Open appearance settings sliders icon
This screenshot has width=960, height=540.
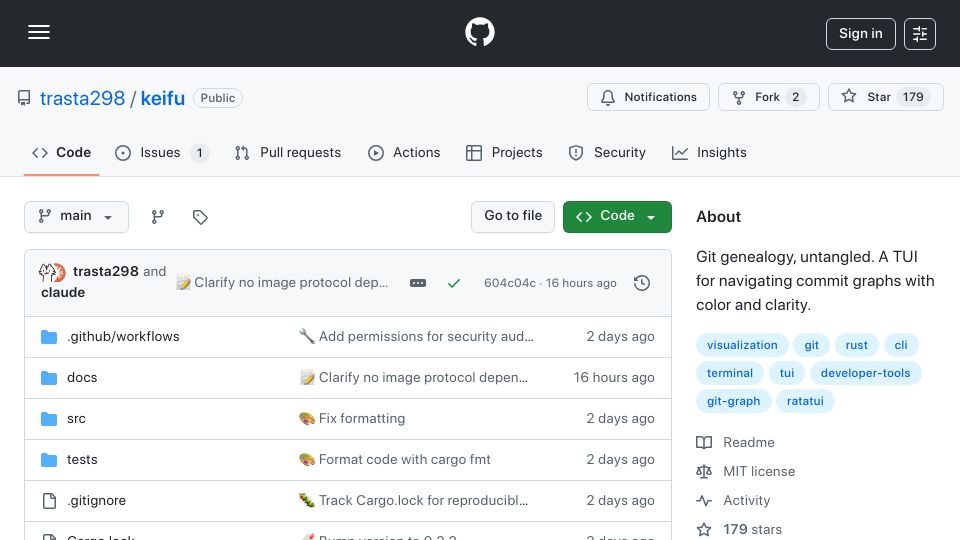[920, 34]
